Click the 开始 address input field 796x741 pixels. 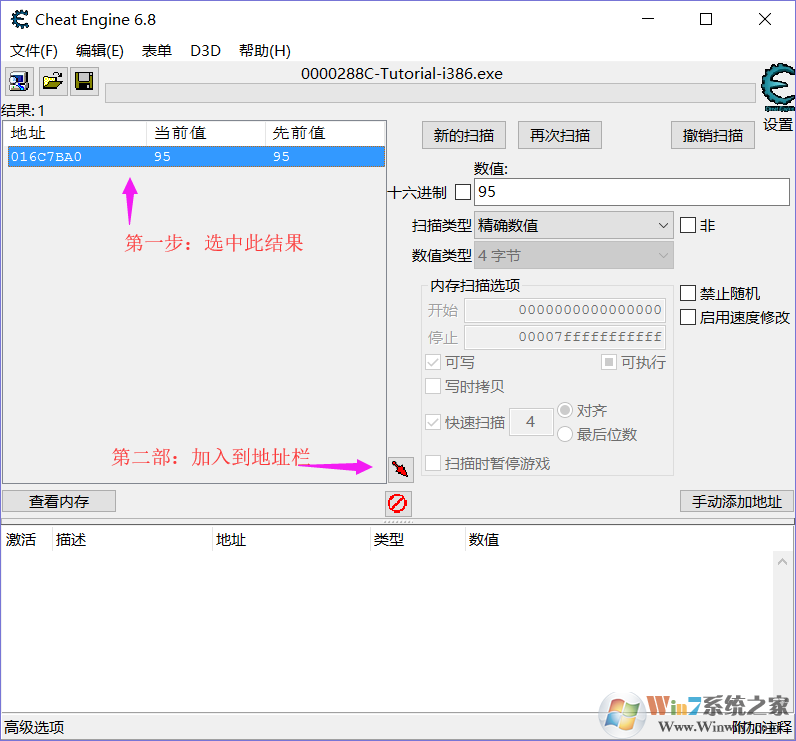[565, 310]
